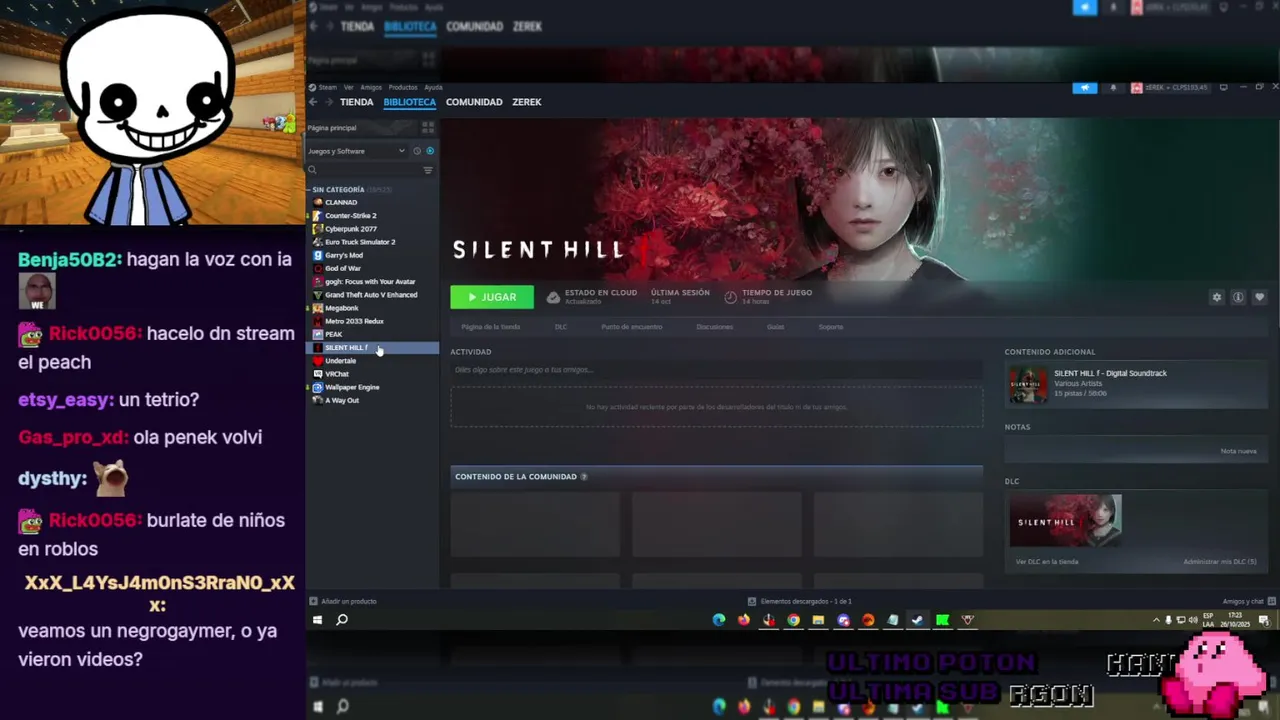Screen dimensions: 1280x720
Task: Go back with Steam navigation arrow
Action: [x=313, y=102]
